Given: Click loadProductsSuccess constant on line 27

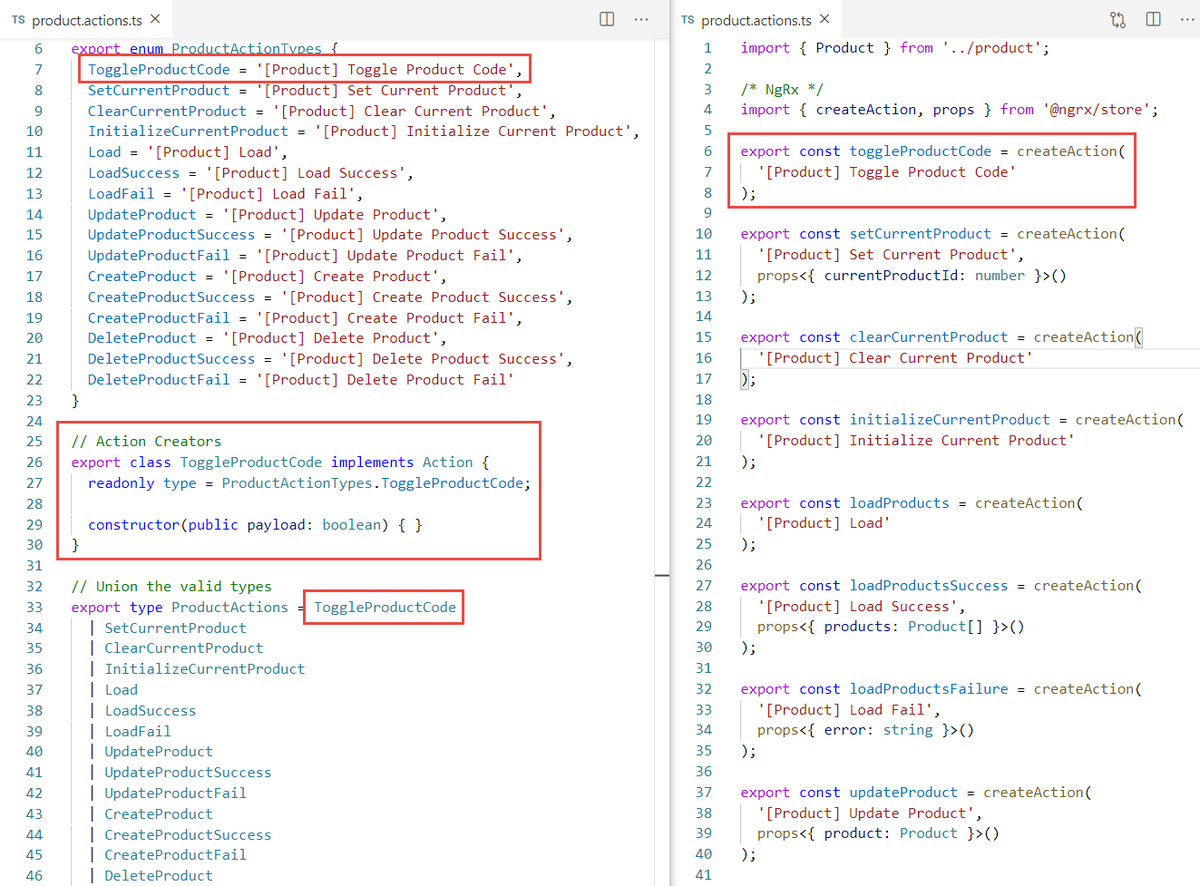Looking at the screenshot, I should 929,586.
